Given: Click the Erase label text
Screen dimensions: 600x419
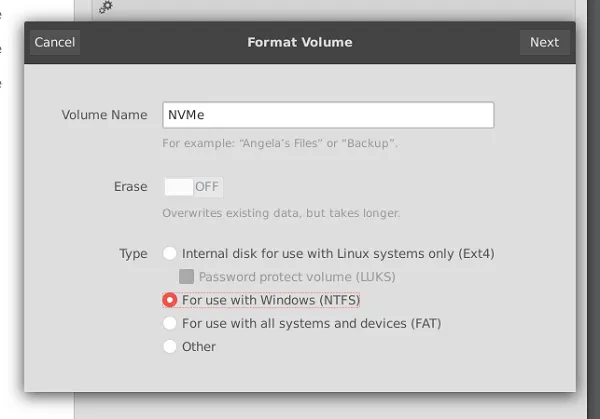Looking at the screenshot, I should pyautogui.click(x=130, y=187).
